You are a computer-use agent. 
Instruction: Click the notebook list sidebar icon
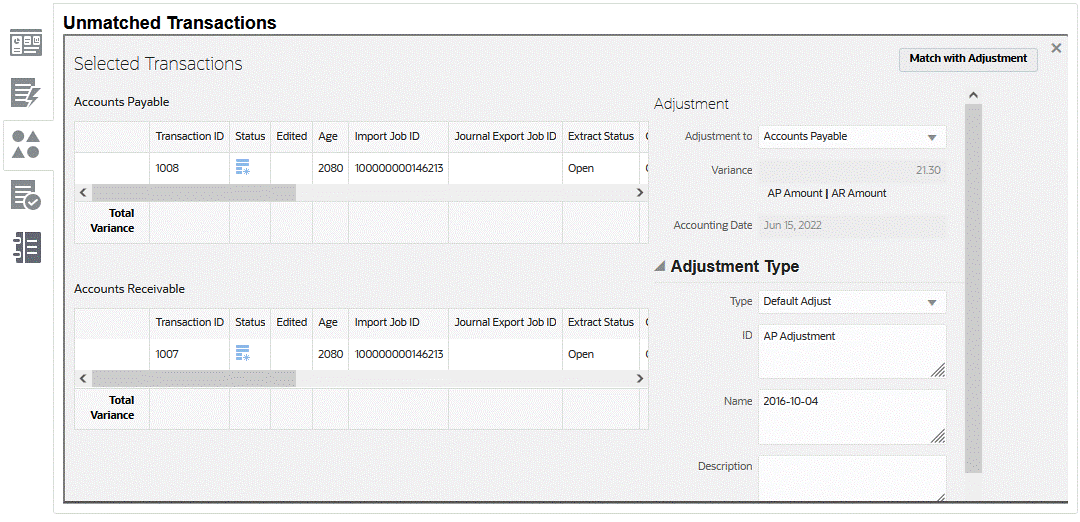26,247
